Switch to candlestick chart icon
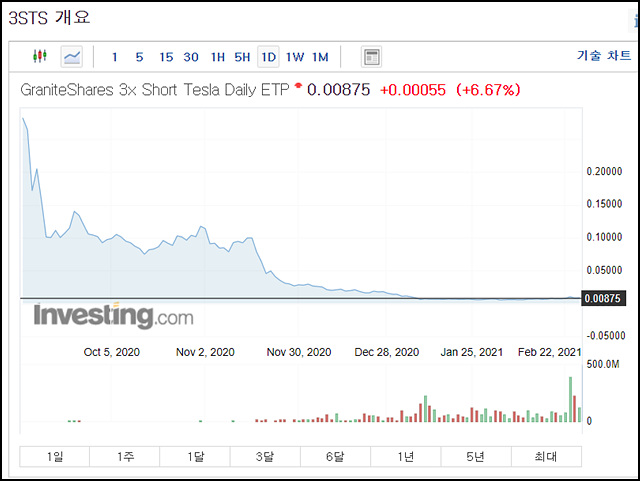This screenshot has width=640, height=481. (40, 56)
